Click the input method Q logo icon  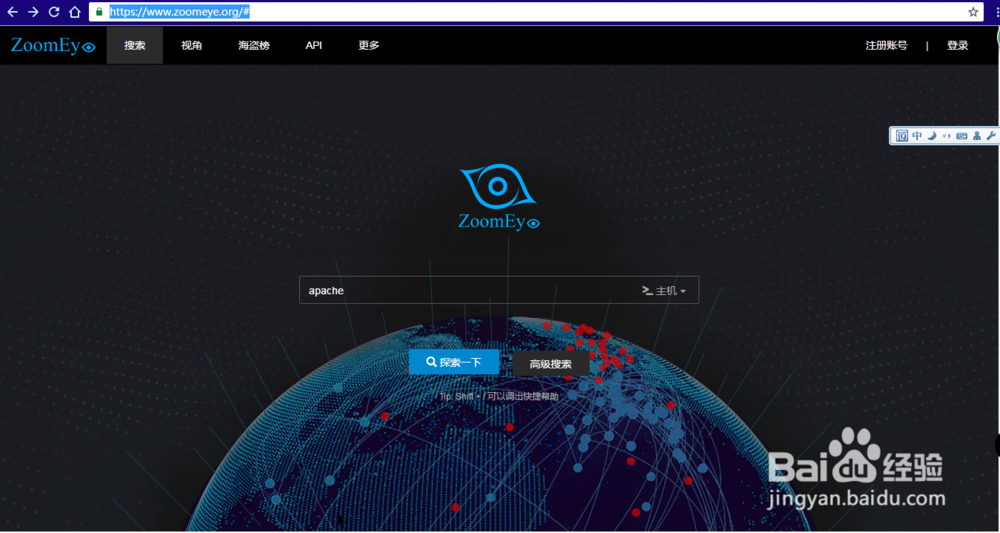pyautogui.click(x=902, y=136)
